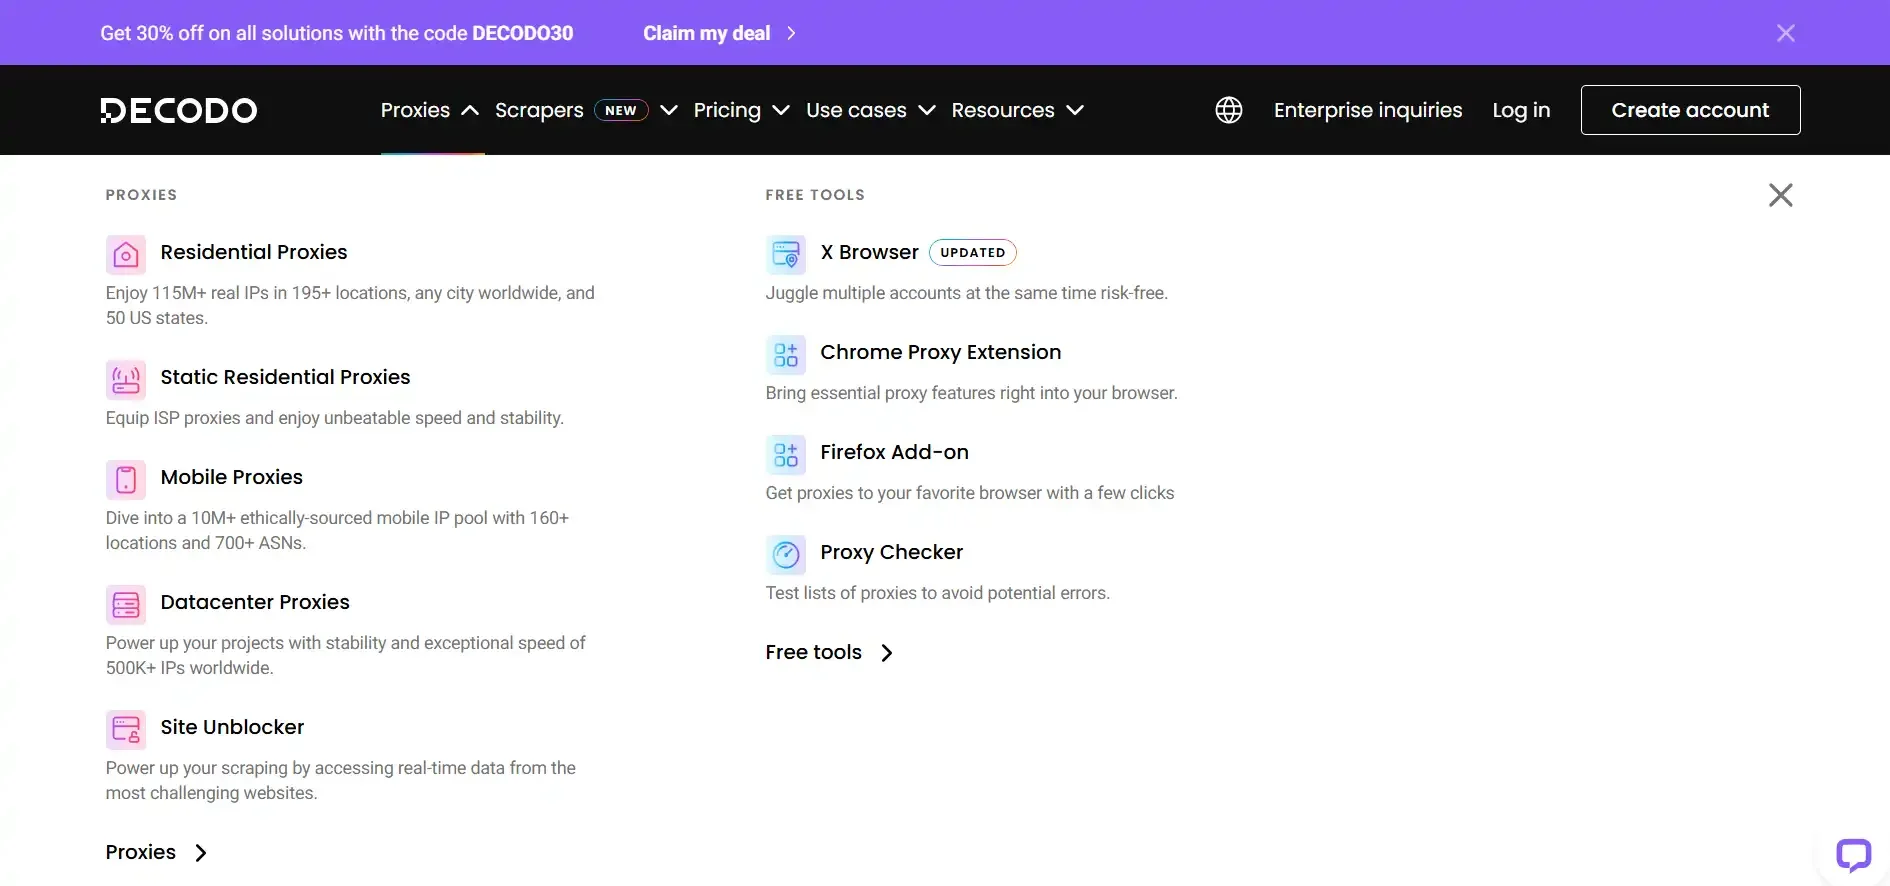Click 'Equip ISP proxies' description
1890x886 pixels.
(x=335, y=418)
